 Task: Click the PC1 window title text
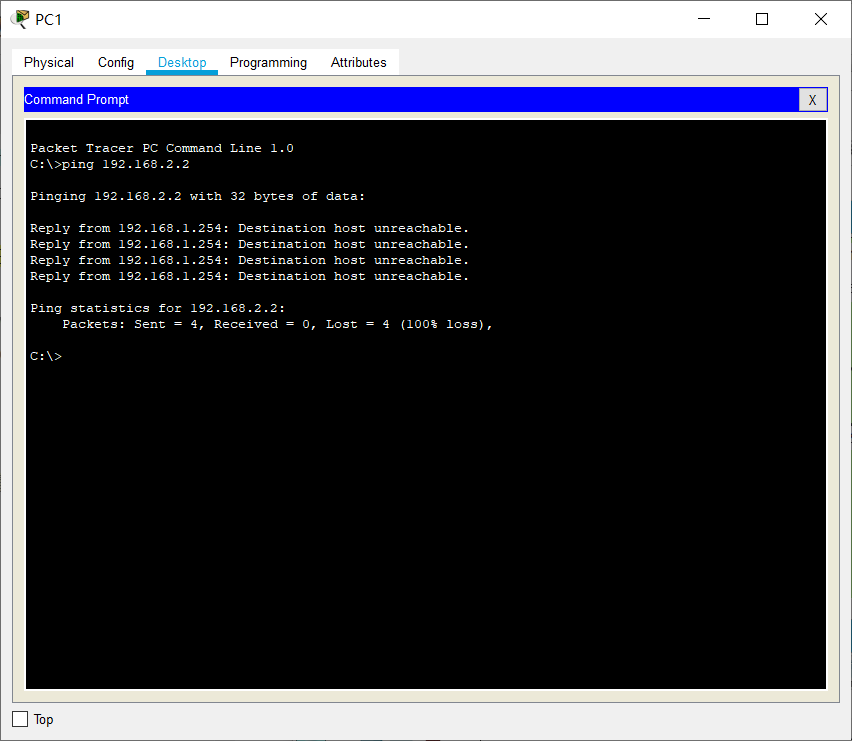click(x=48, y=20)
